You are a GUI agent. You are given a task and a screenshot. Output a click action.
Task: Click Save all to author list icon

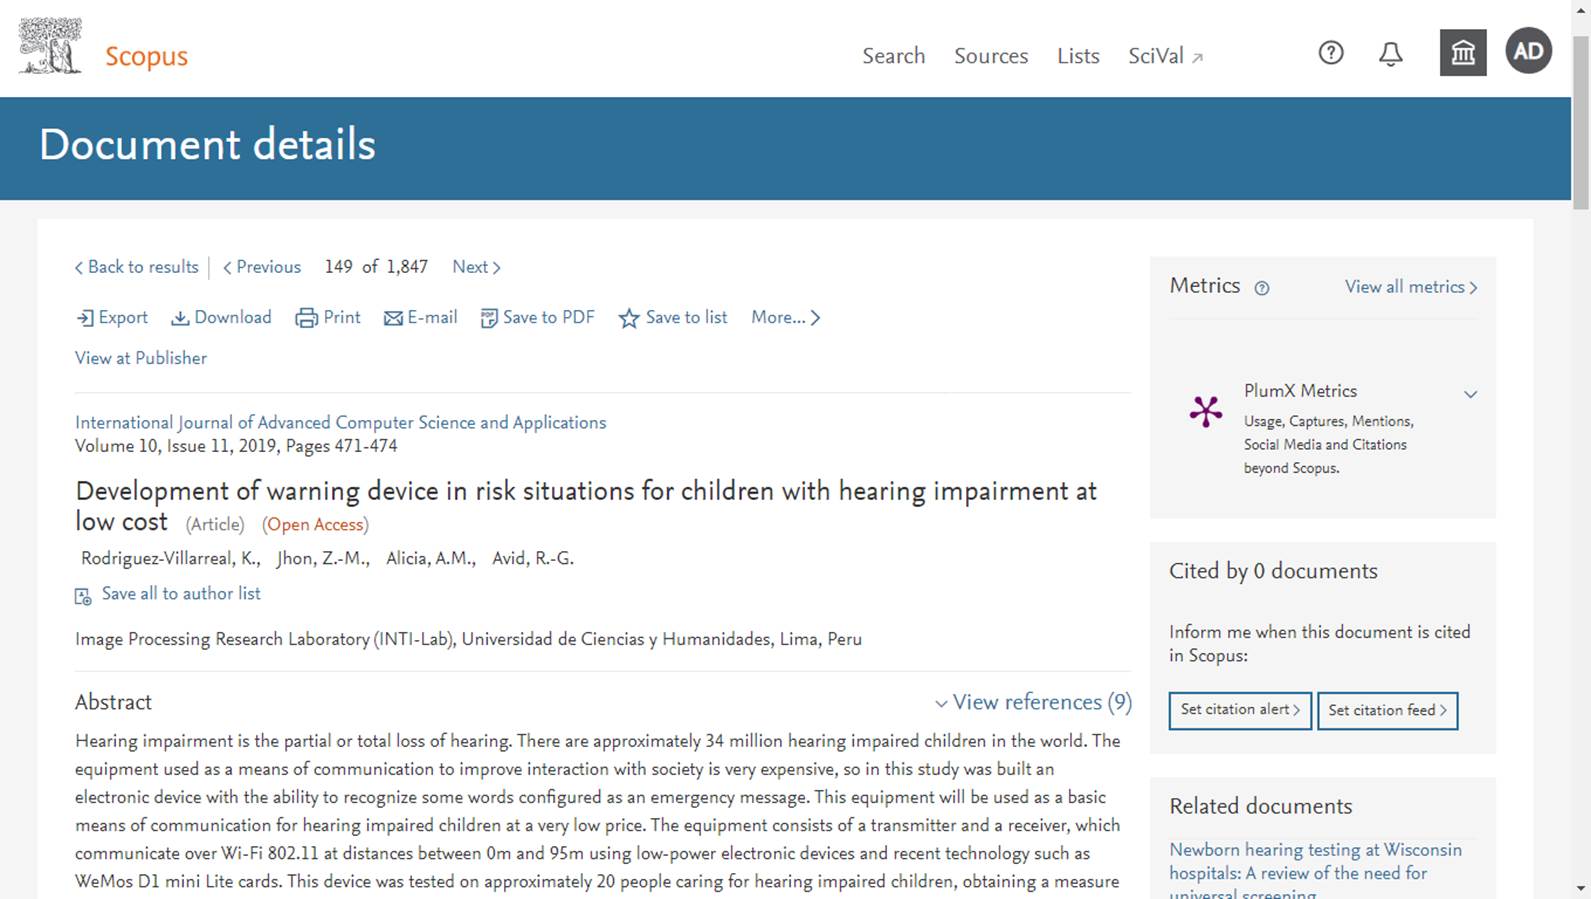(83, 596)
